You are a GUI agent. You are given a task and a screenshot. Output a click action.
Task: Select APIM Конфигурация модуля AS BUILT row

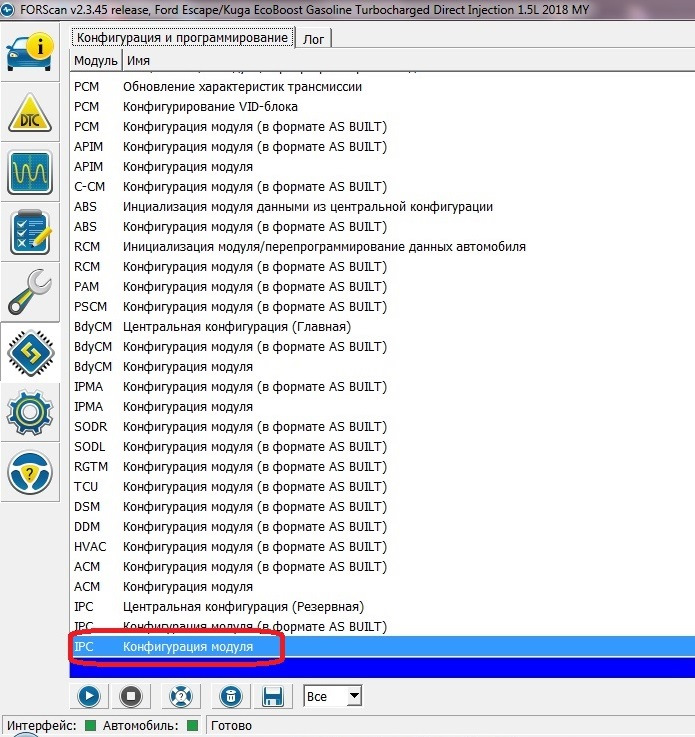click(x=382, y=147)
